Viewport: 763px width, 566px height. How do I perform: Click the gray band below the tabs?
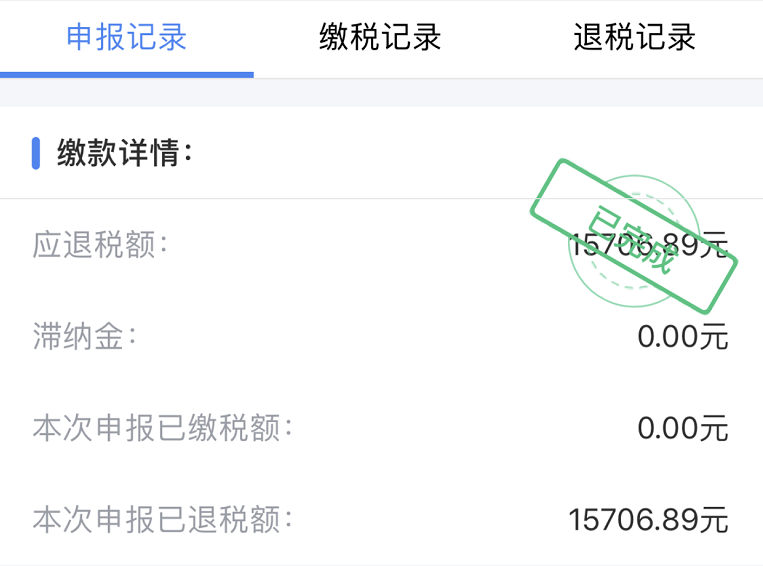(381, 93)
